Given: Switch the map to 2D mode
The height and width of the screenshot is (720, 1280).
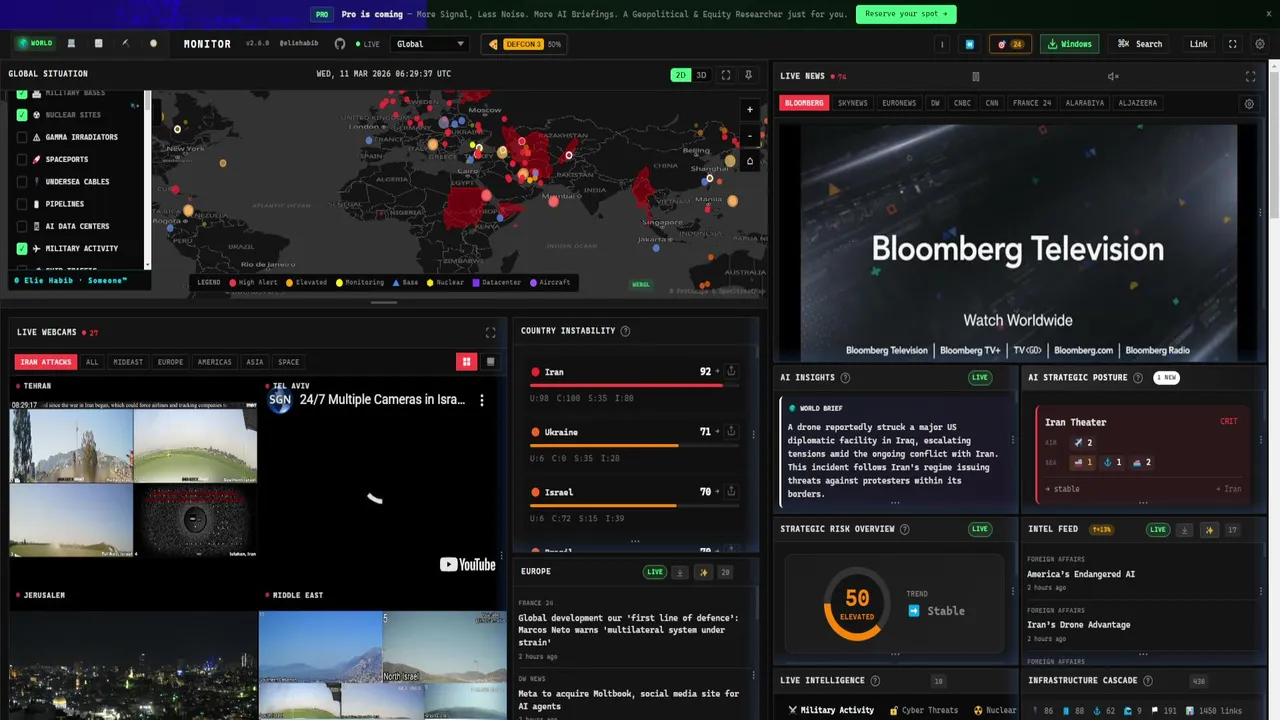Looking at the screenshot, I should (x=680, y=75).
